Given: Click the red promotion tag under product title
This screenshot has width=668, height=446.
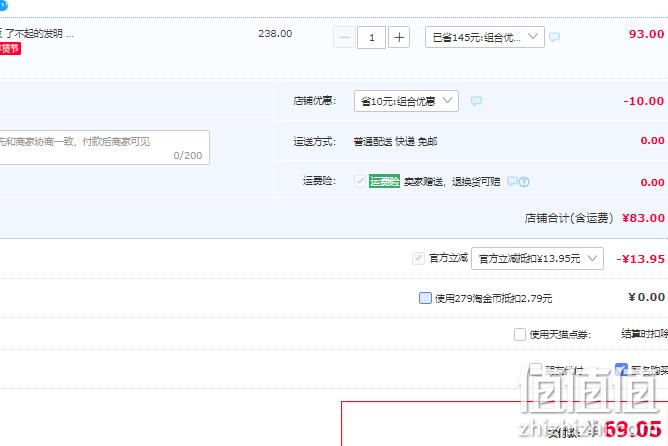Looking at the screenshot, I should tap(10, 48).
